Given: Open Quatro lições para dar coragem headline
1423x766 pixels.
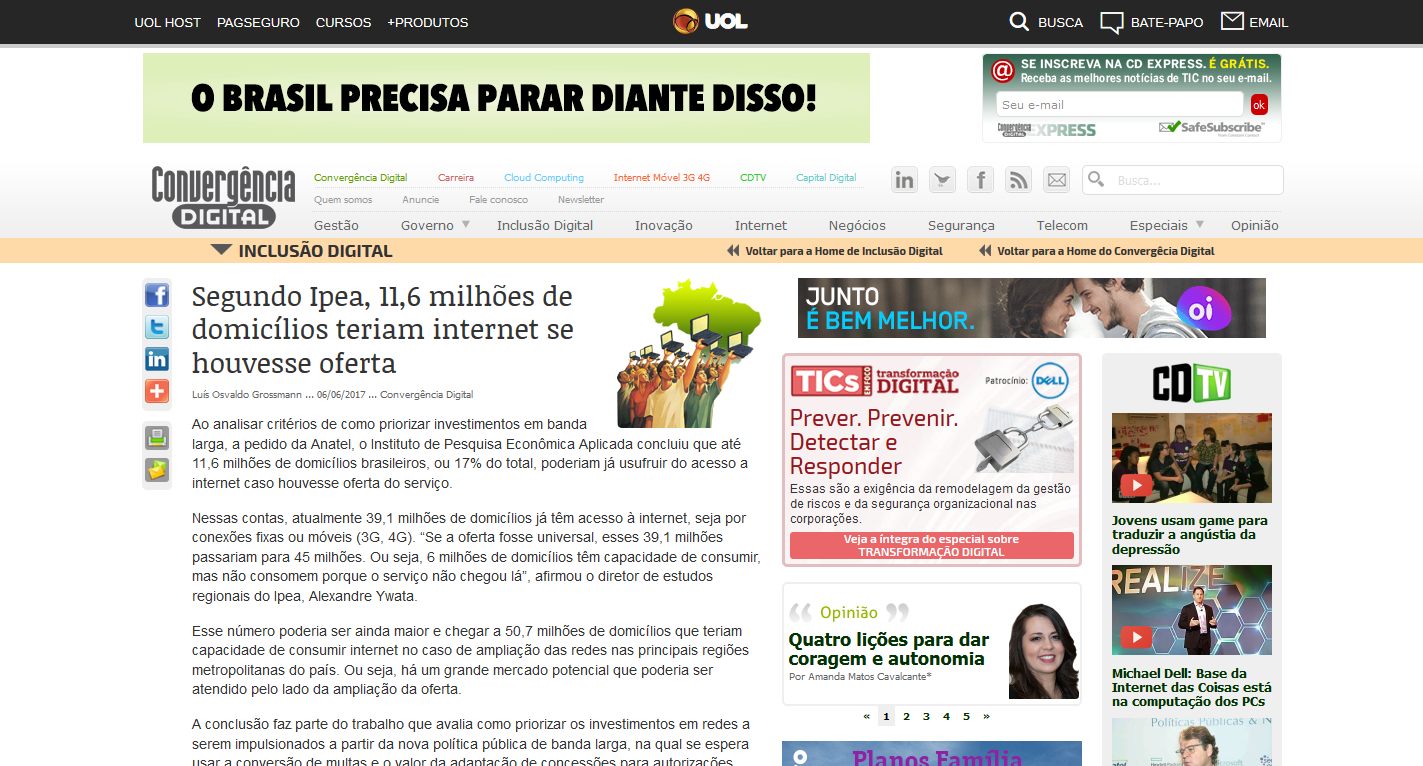Looking at the screenshot, I should tap(889, 649).
